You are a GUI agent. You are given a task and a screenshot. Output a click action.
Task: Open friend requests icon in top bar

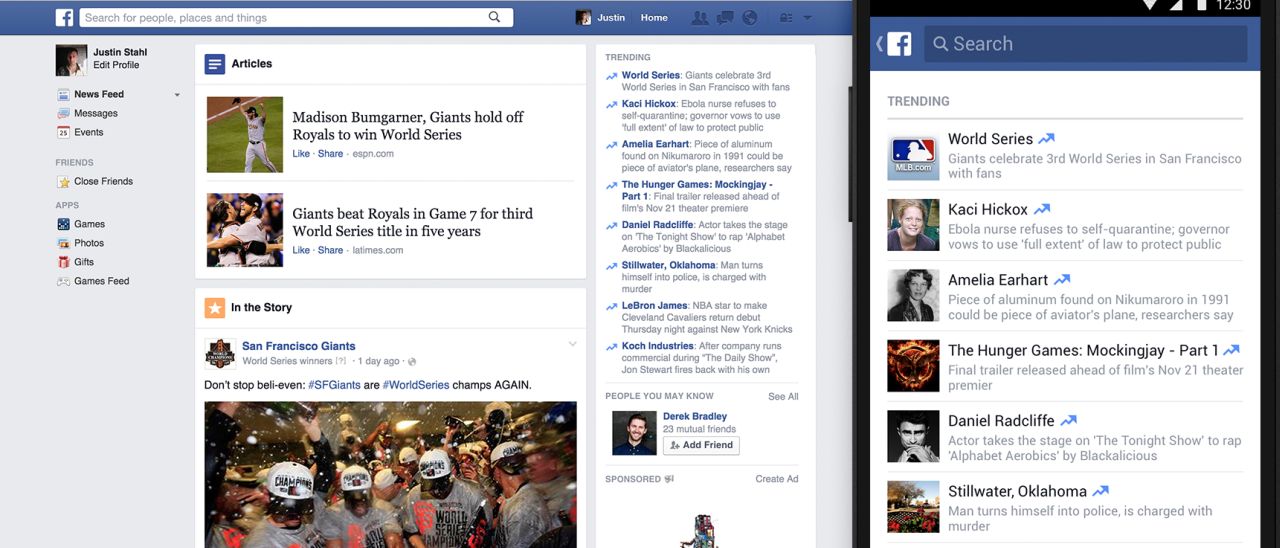pyautogui.click(x=700, y=18)
